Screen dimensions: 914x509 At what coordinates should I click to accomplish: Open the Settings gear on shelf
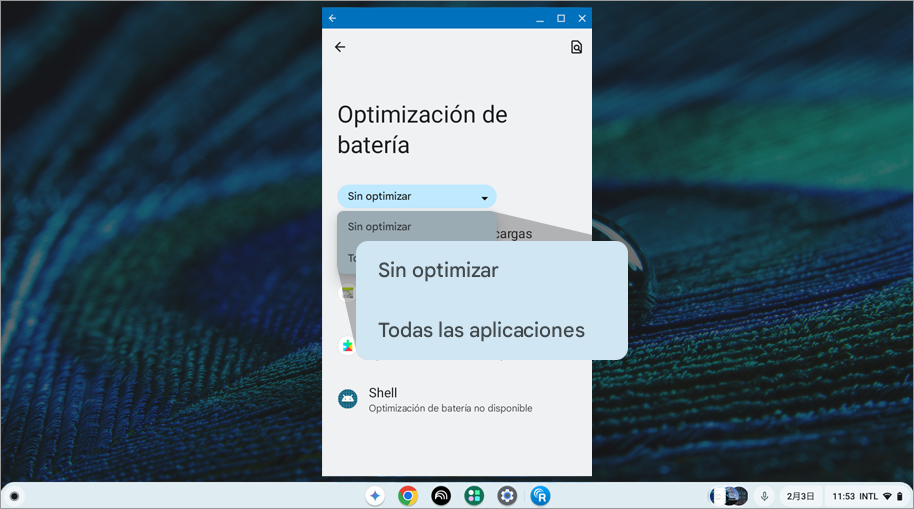(x=507, y=496)
